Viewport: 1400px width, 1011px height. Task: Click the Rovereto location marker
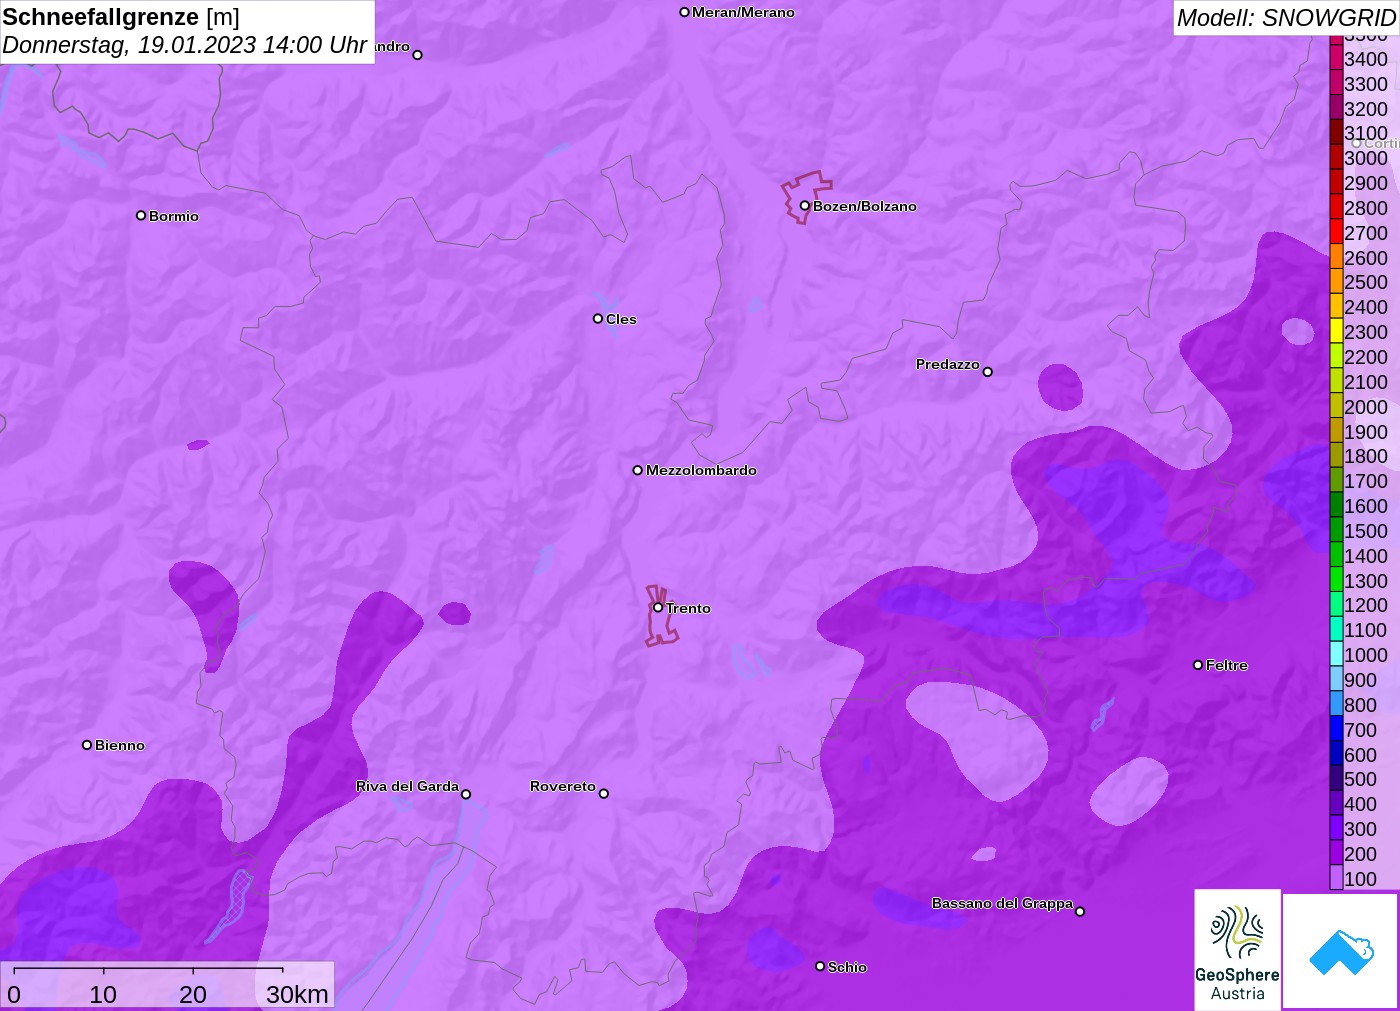(604, 794)
